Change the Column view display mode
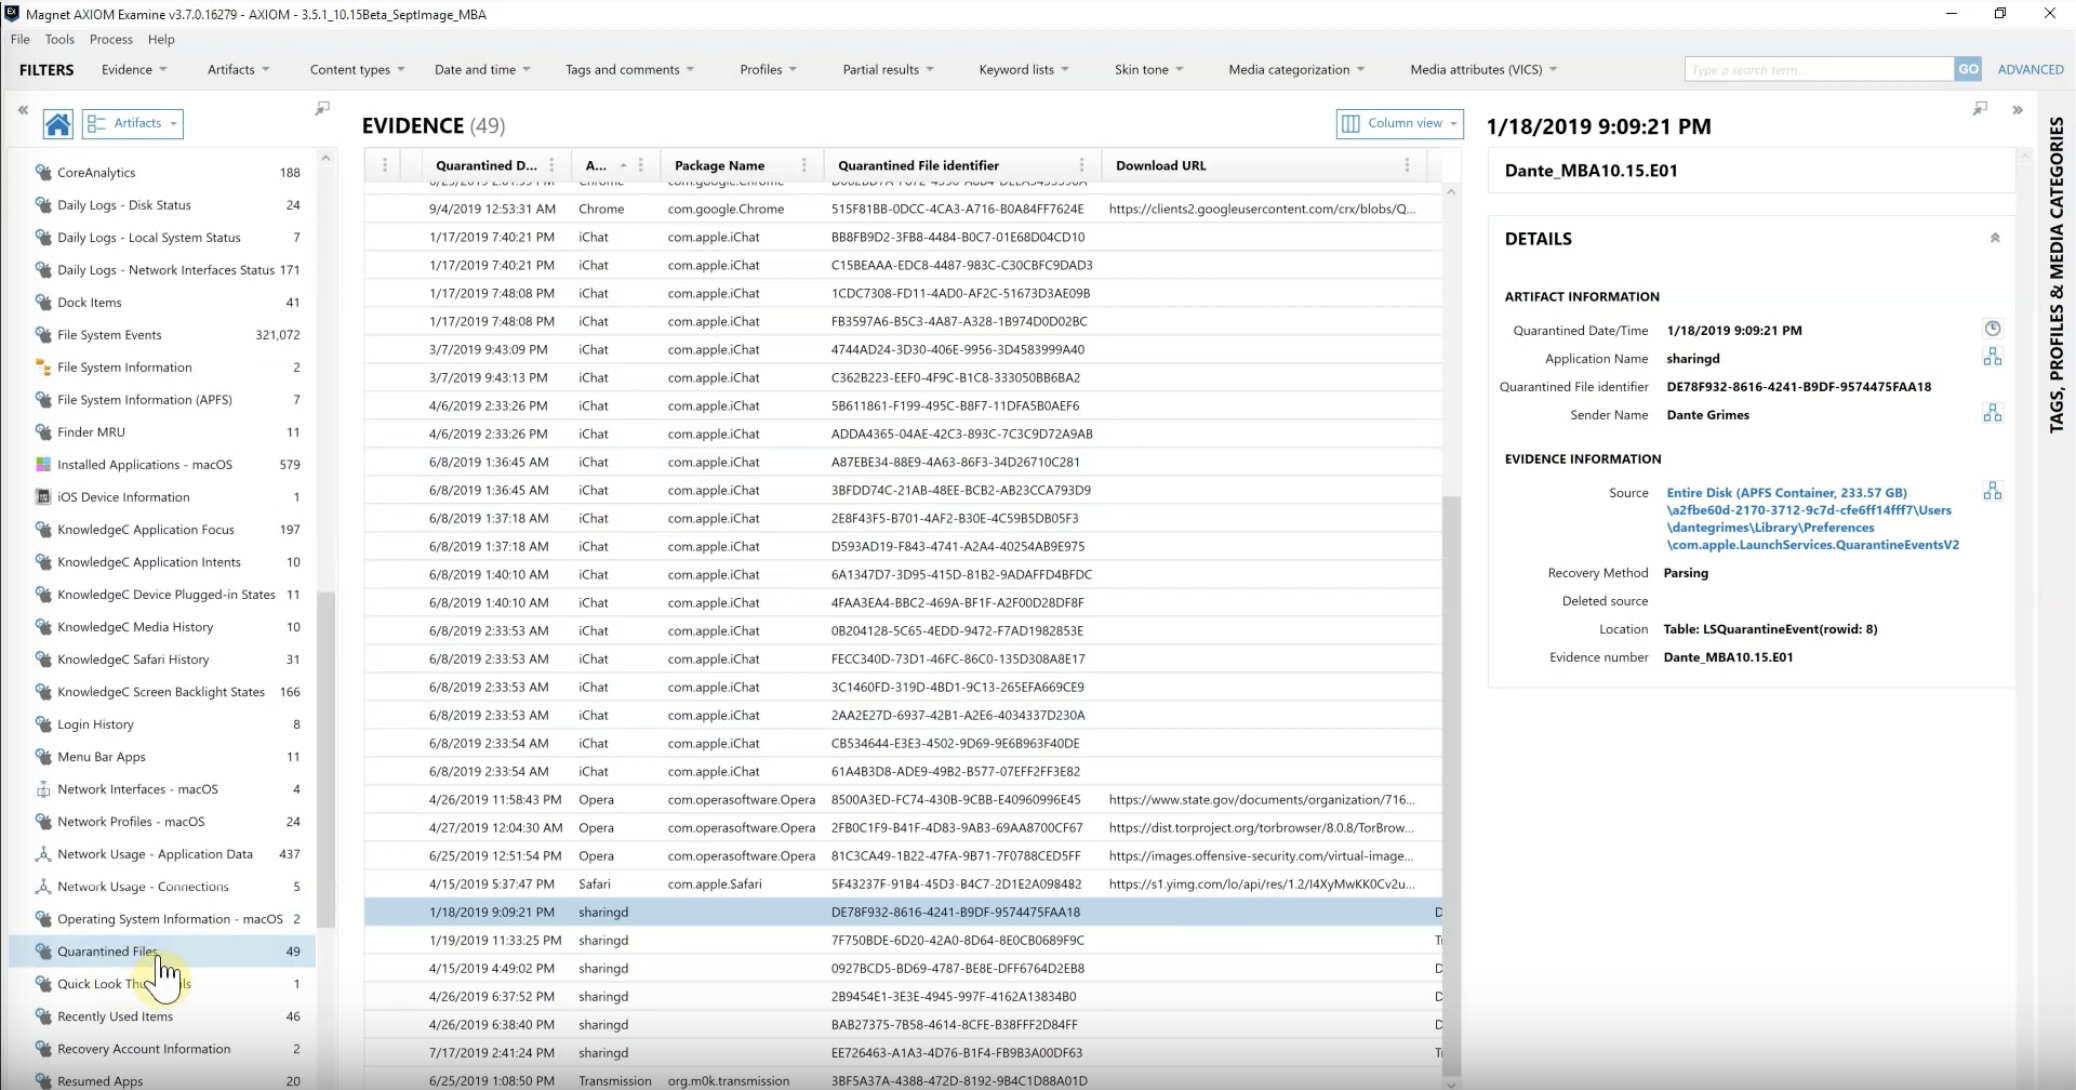Viewport: 2076px width, 1090px height. pyautogui.click(x=1399, y=123)
